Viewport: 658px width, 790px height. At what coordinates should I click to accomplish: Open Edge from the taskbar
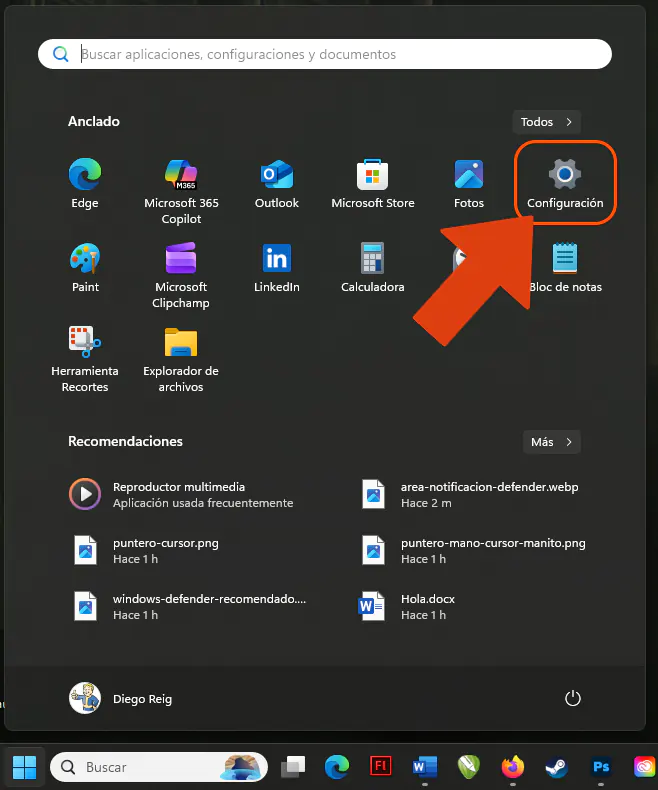click(337, 767)
